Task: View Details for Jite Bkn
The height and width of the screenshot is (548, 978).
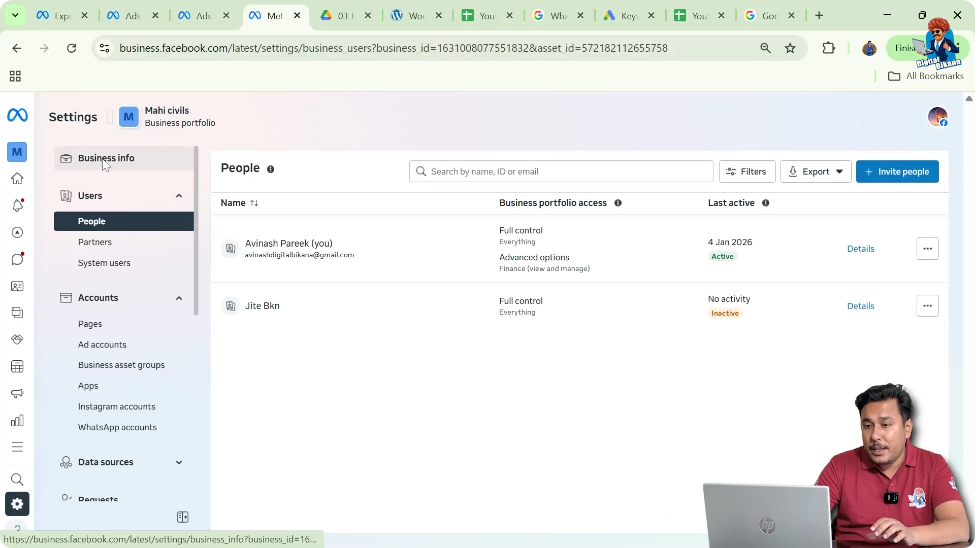Action: [x=860, y=306]
